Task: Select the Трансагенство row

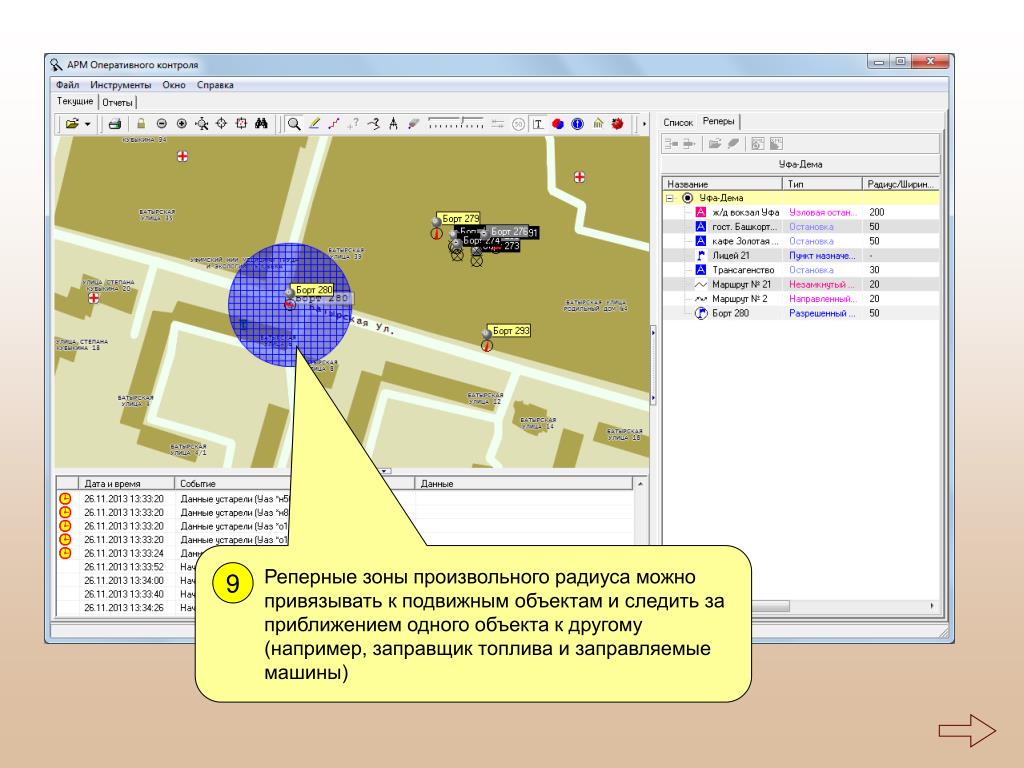Action: pos(801,270)
